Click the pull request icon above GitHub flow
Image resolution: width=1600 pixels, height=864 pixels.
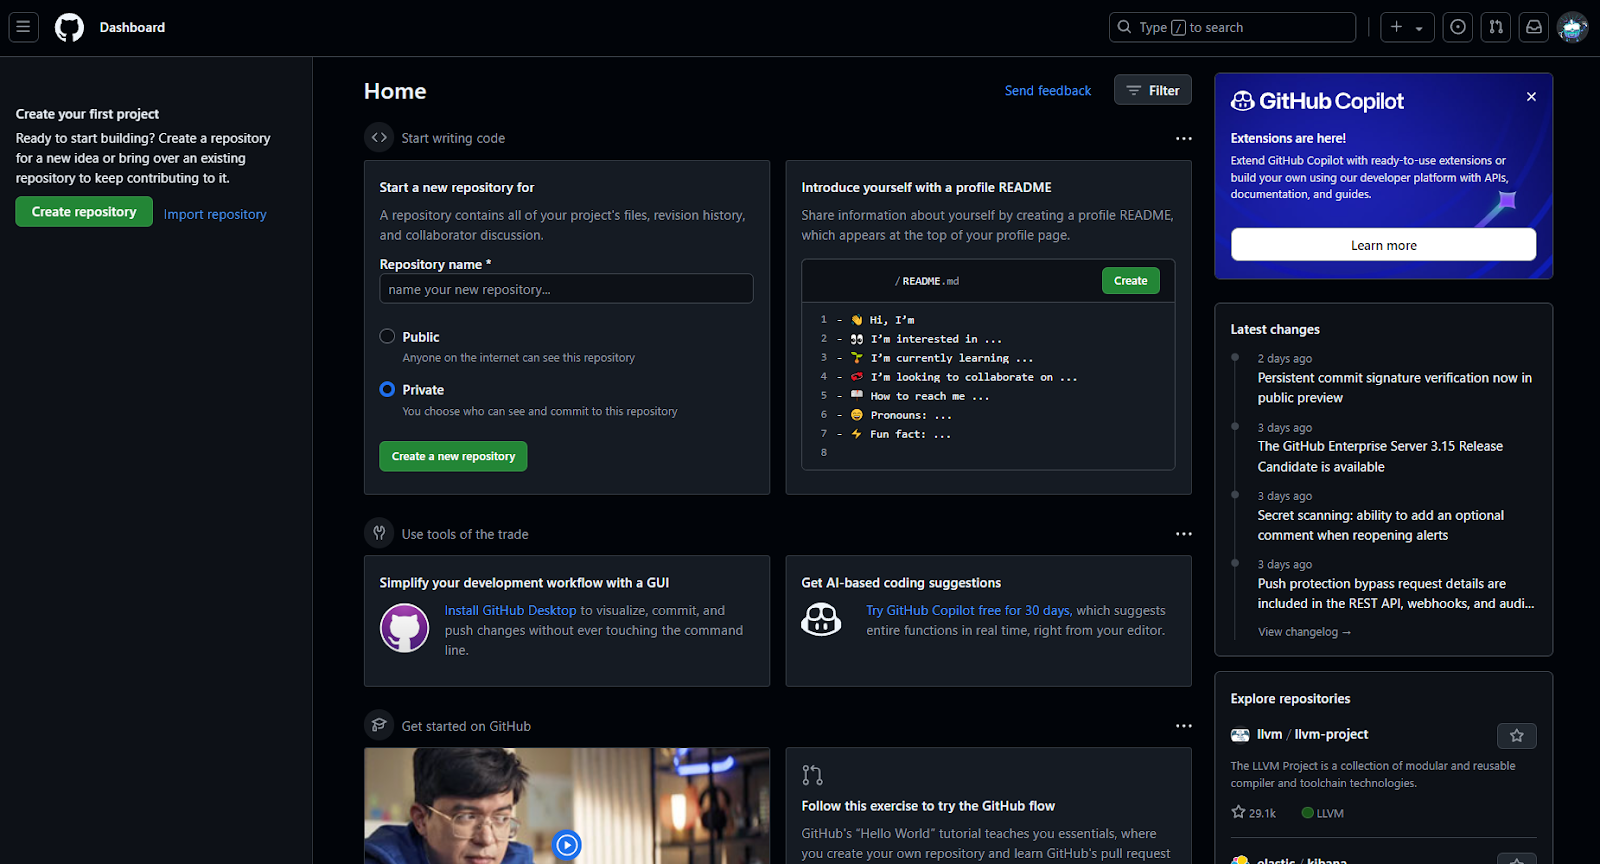tap(812, 775)
